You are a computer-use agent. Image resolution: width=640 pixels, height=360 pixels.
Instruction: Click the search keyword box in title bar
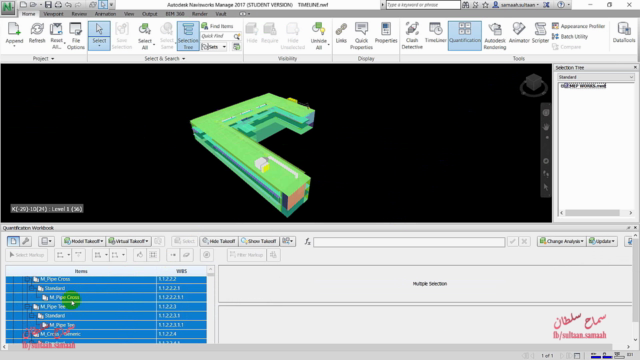coord(423,5)
